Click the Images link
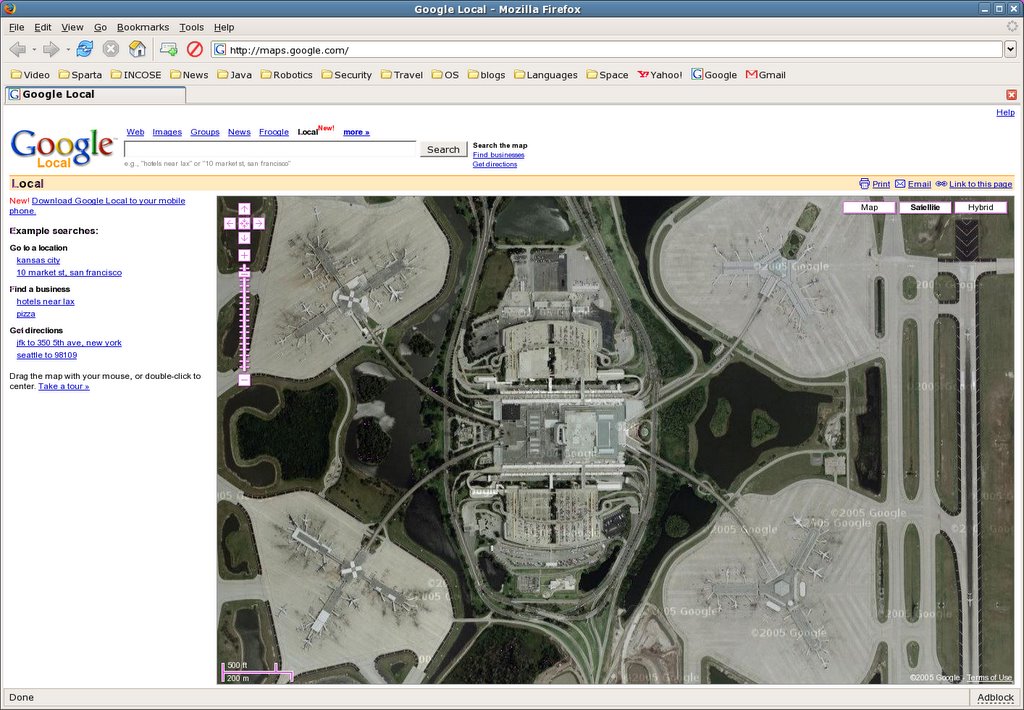 click(167, 132)
